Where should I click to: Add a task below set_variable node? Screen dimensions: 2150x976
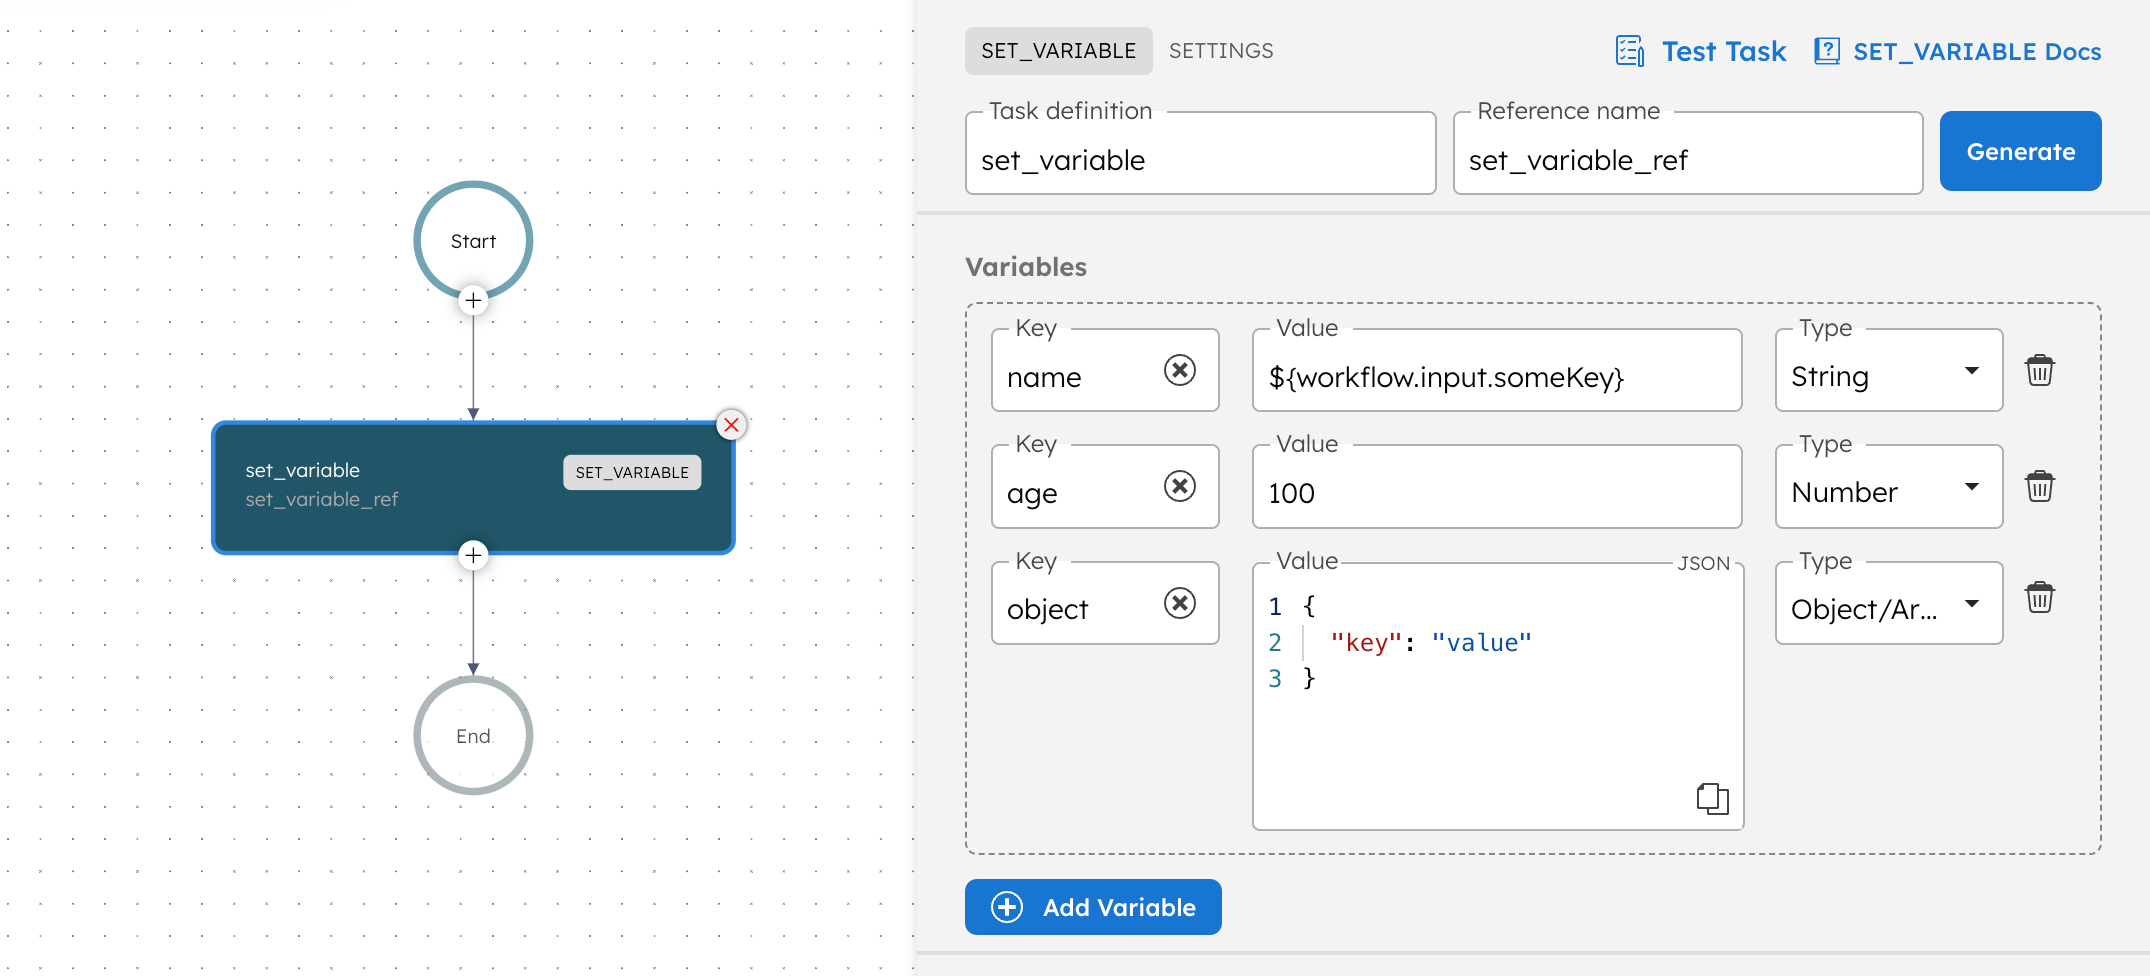point(473,555)
